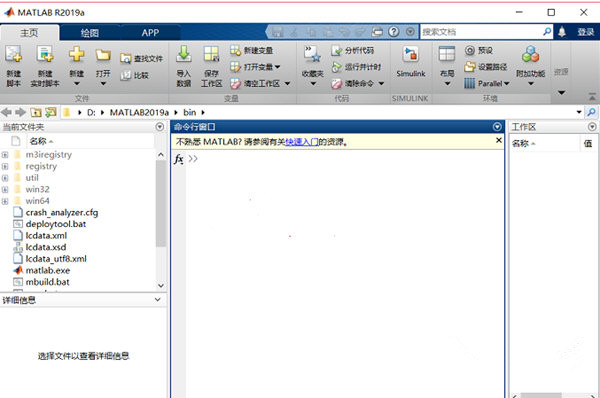The image size is (600, 398).
Task: Click the browse for folder icon
Action: pos(51,112)
